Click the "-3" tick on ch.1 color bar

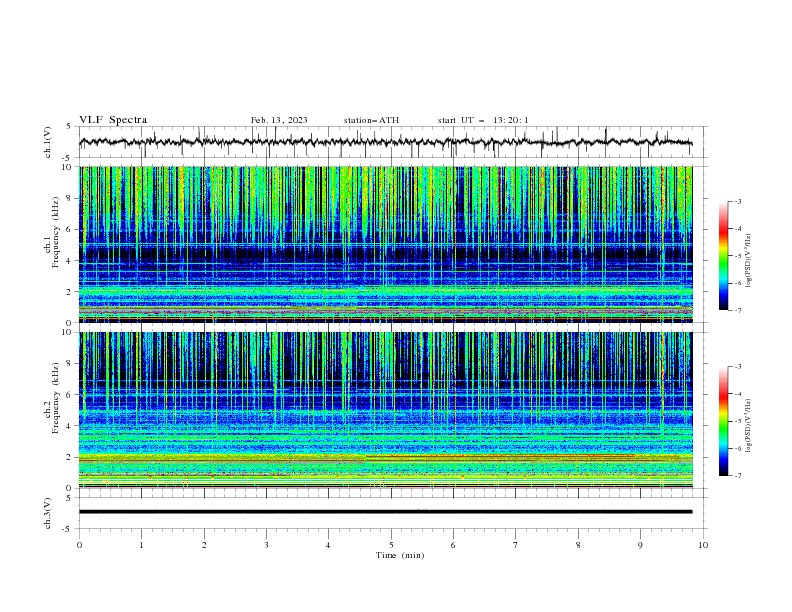(737, 201)
